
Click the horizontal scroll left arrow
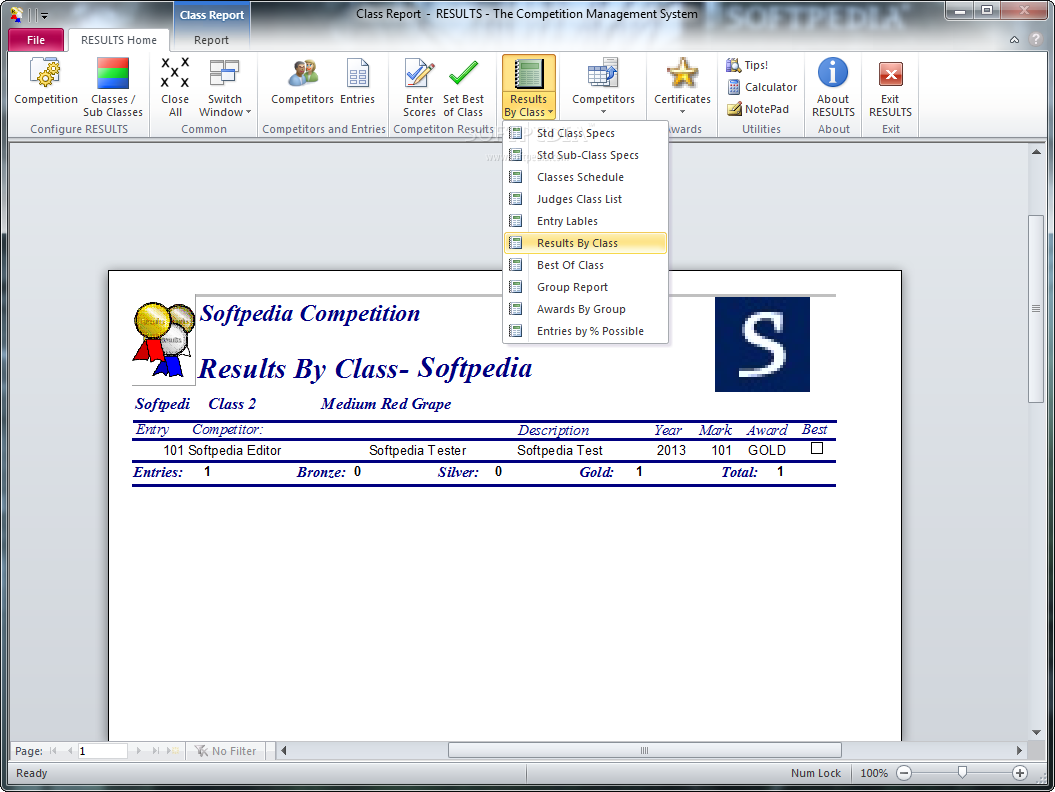283,750
